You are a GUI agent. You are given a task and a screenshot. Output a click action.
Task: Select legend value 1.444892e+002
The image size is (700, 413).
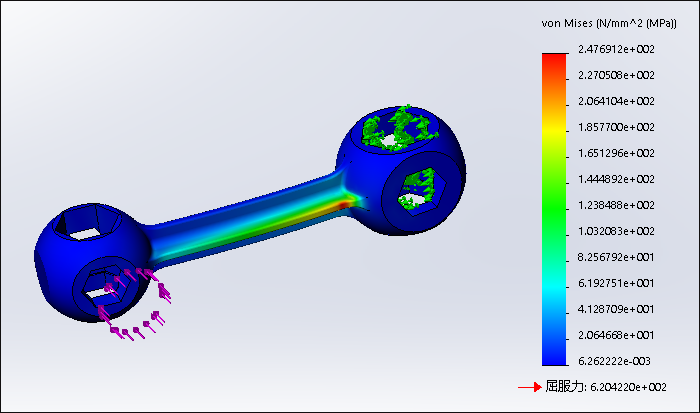tap(616, 179)
